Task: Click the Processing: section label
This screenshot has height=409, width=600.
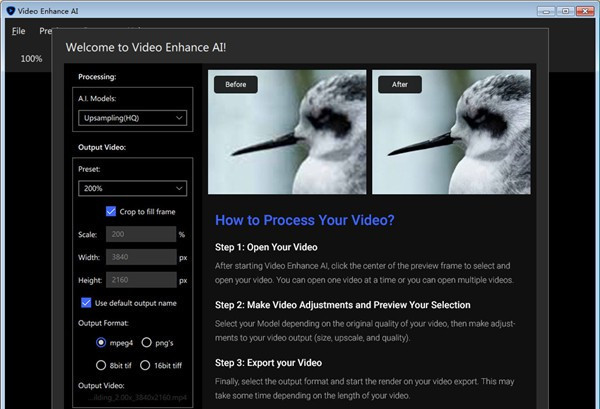Action: 97,77
